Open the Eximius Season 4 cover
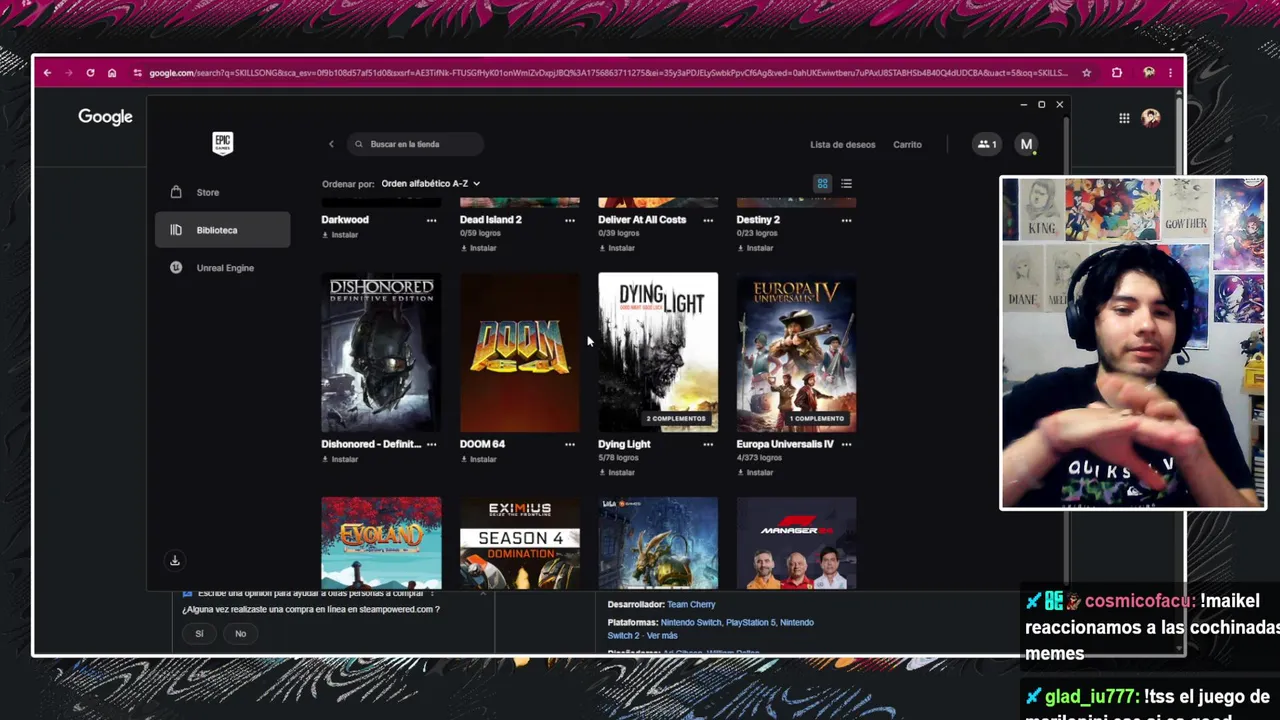The image size is (1280, 720). pos(519,543)
